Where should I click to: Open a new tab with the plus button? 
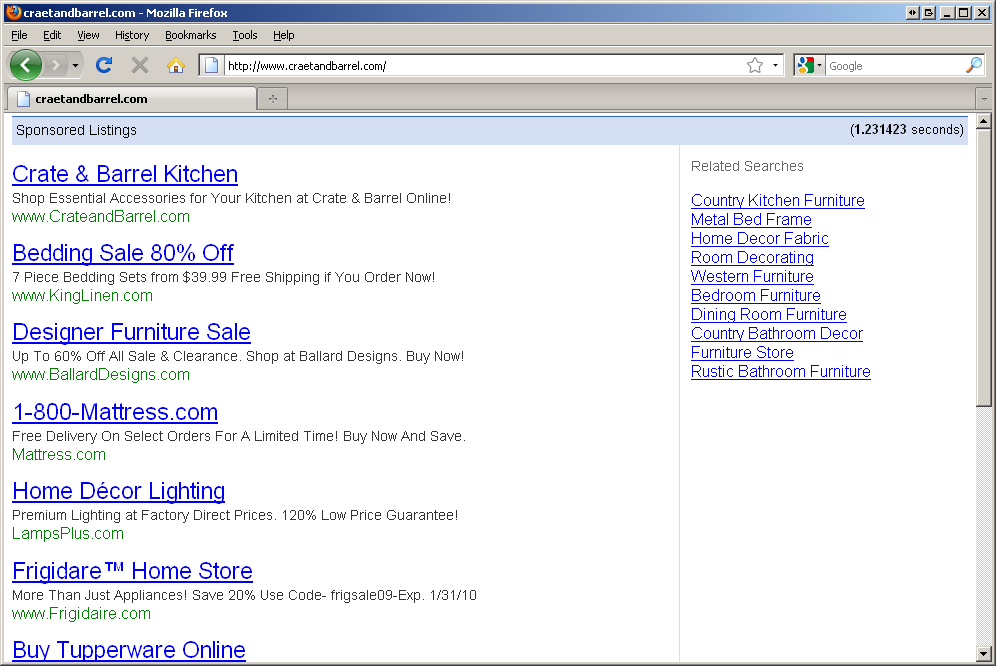point(273,99)
